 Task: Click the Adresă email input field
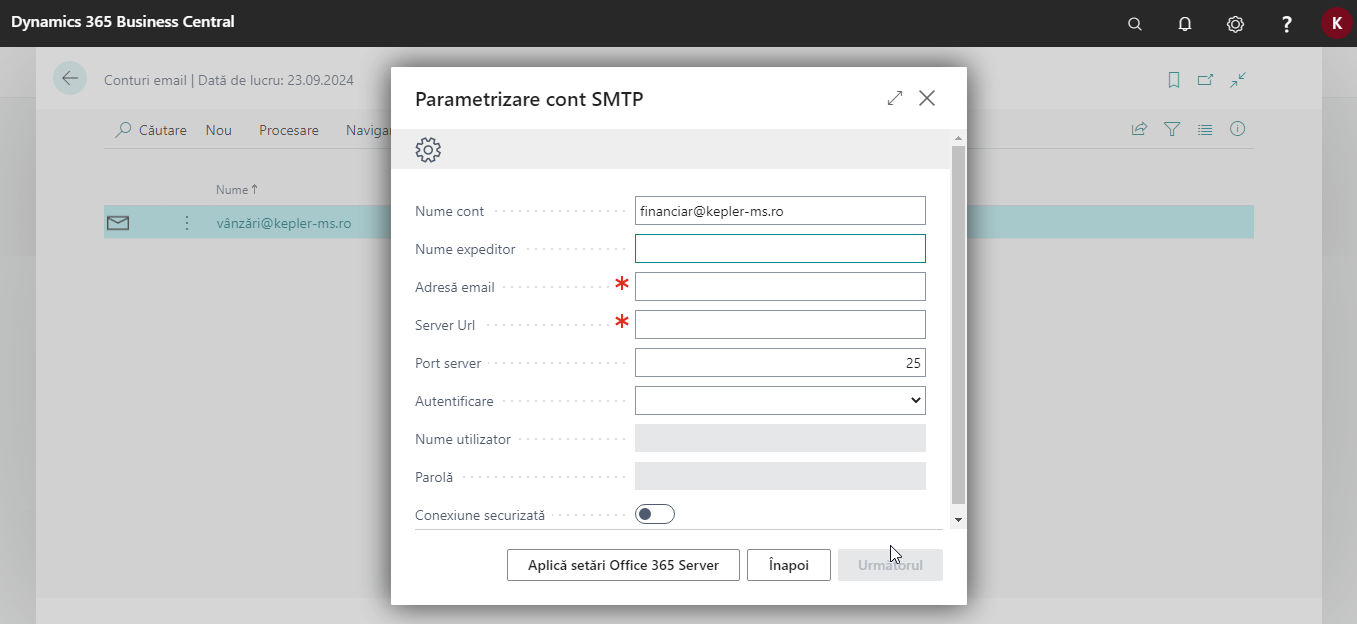780,287
